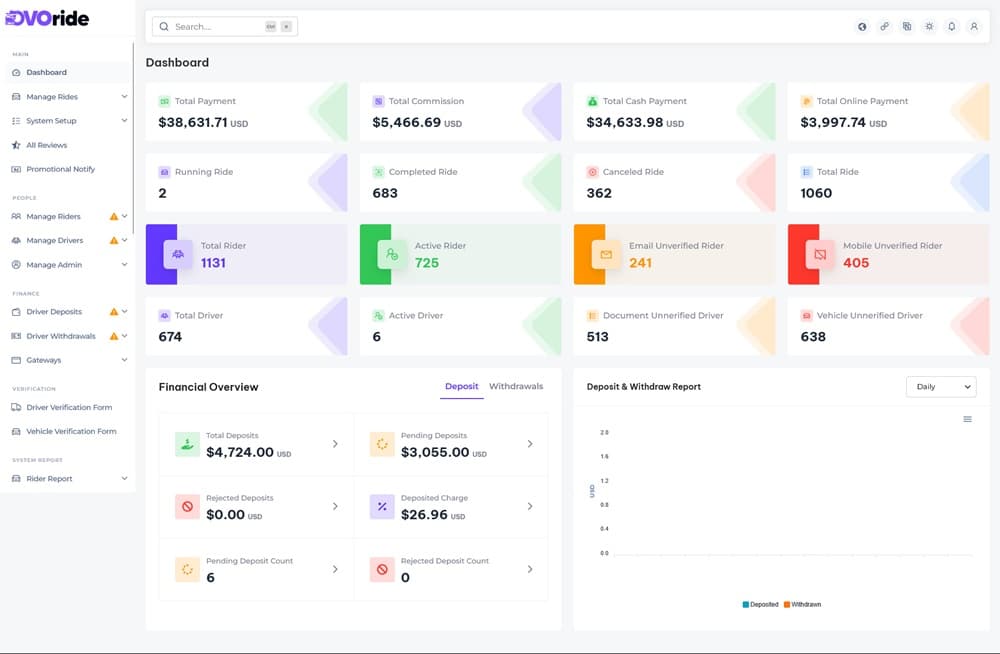The width and height of the screenshot is (1000, 654).
Task: Open the Total Driver card
Action: [247, 327]
